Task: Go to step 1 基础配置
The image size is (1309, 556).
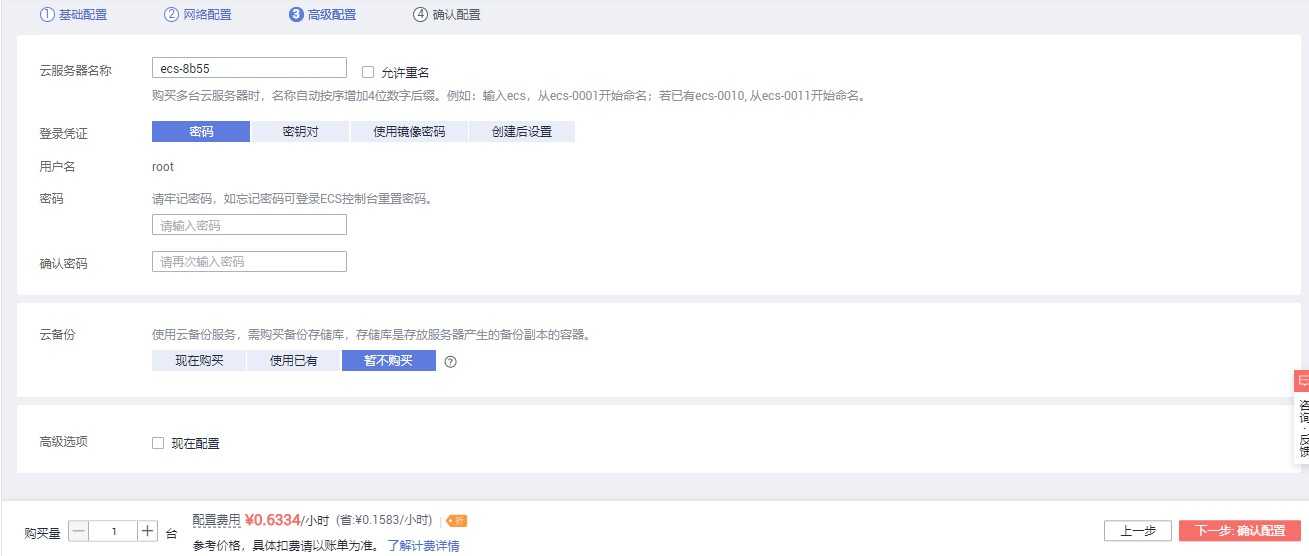Action: 74,15
